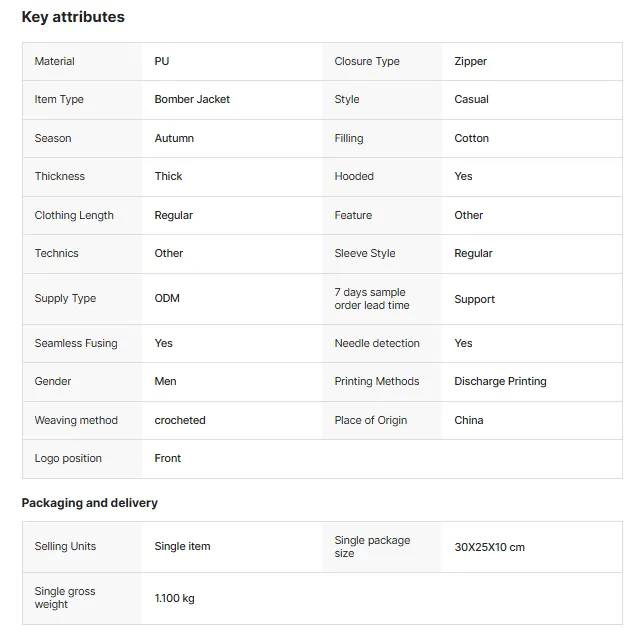
Task: Select the Bomber Jacket item type value
Action: [x=192, y=99]
